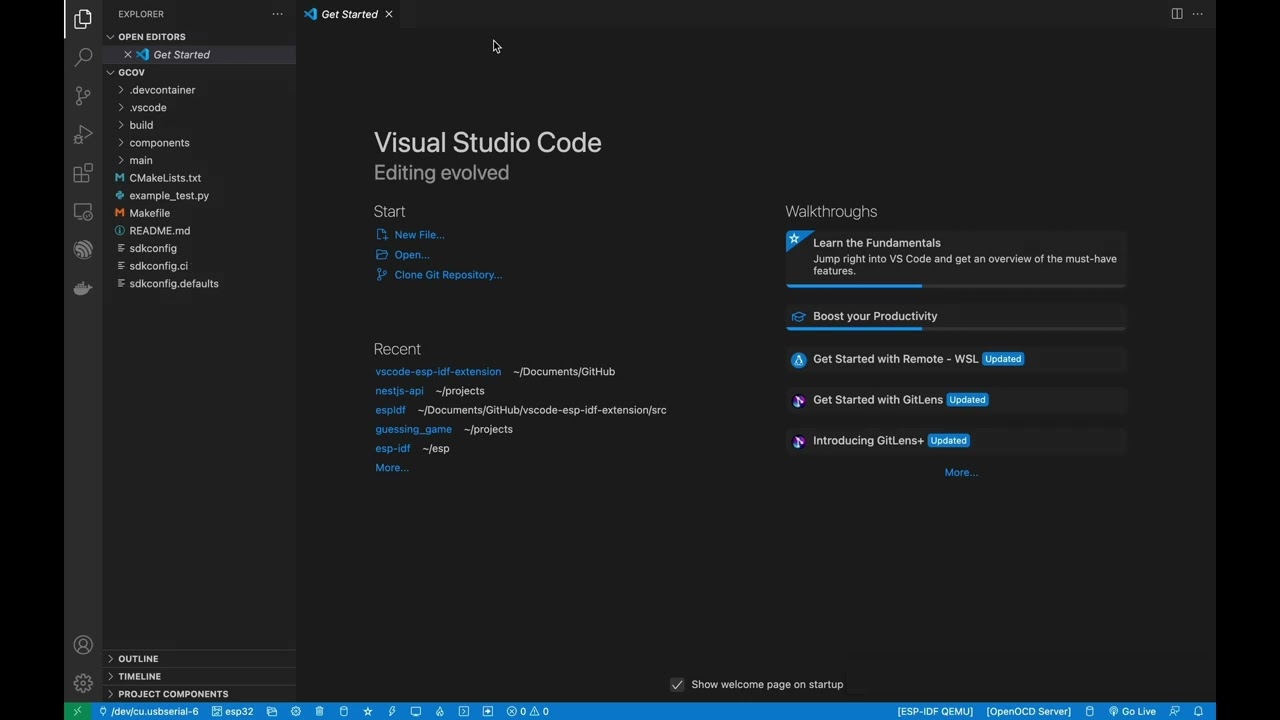
Task: Open recent guessing_game project
Action: click(413, 429)
